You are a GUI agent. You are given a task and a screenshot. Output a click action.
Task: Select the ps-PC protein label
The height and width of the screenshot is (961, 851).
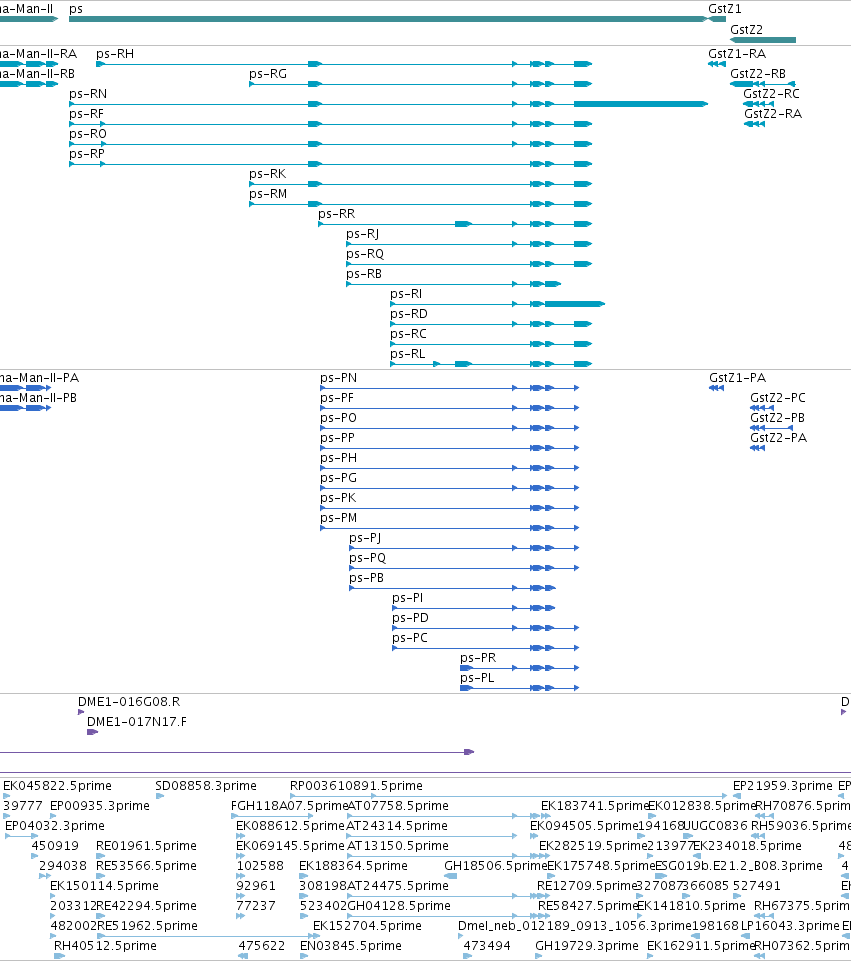tap(410, 639)
